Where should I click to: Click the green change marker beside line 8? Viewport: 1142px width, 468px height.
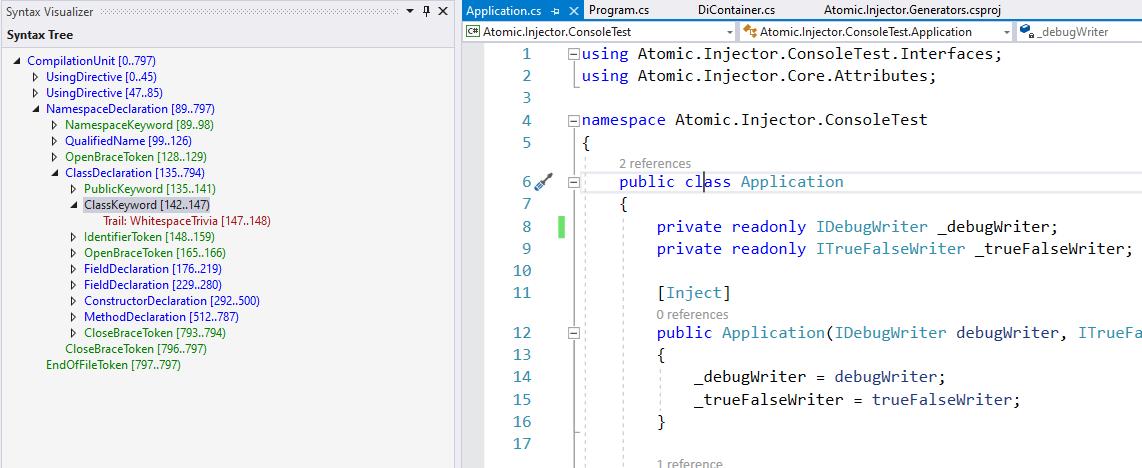(562, 226)
